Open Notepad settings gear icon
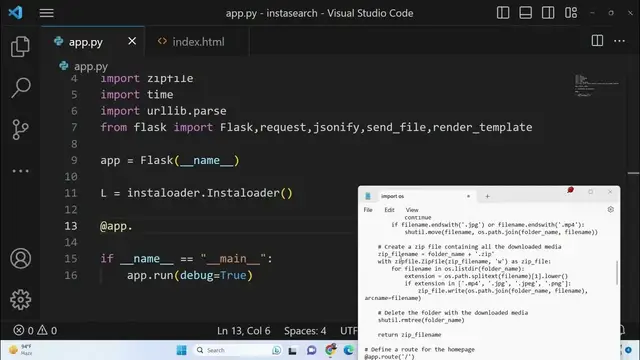Screen dimensions: 640x360 coord(611,209)
